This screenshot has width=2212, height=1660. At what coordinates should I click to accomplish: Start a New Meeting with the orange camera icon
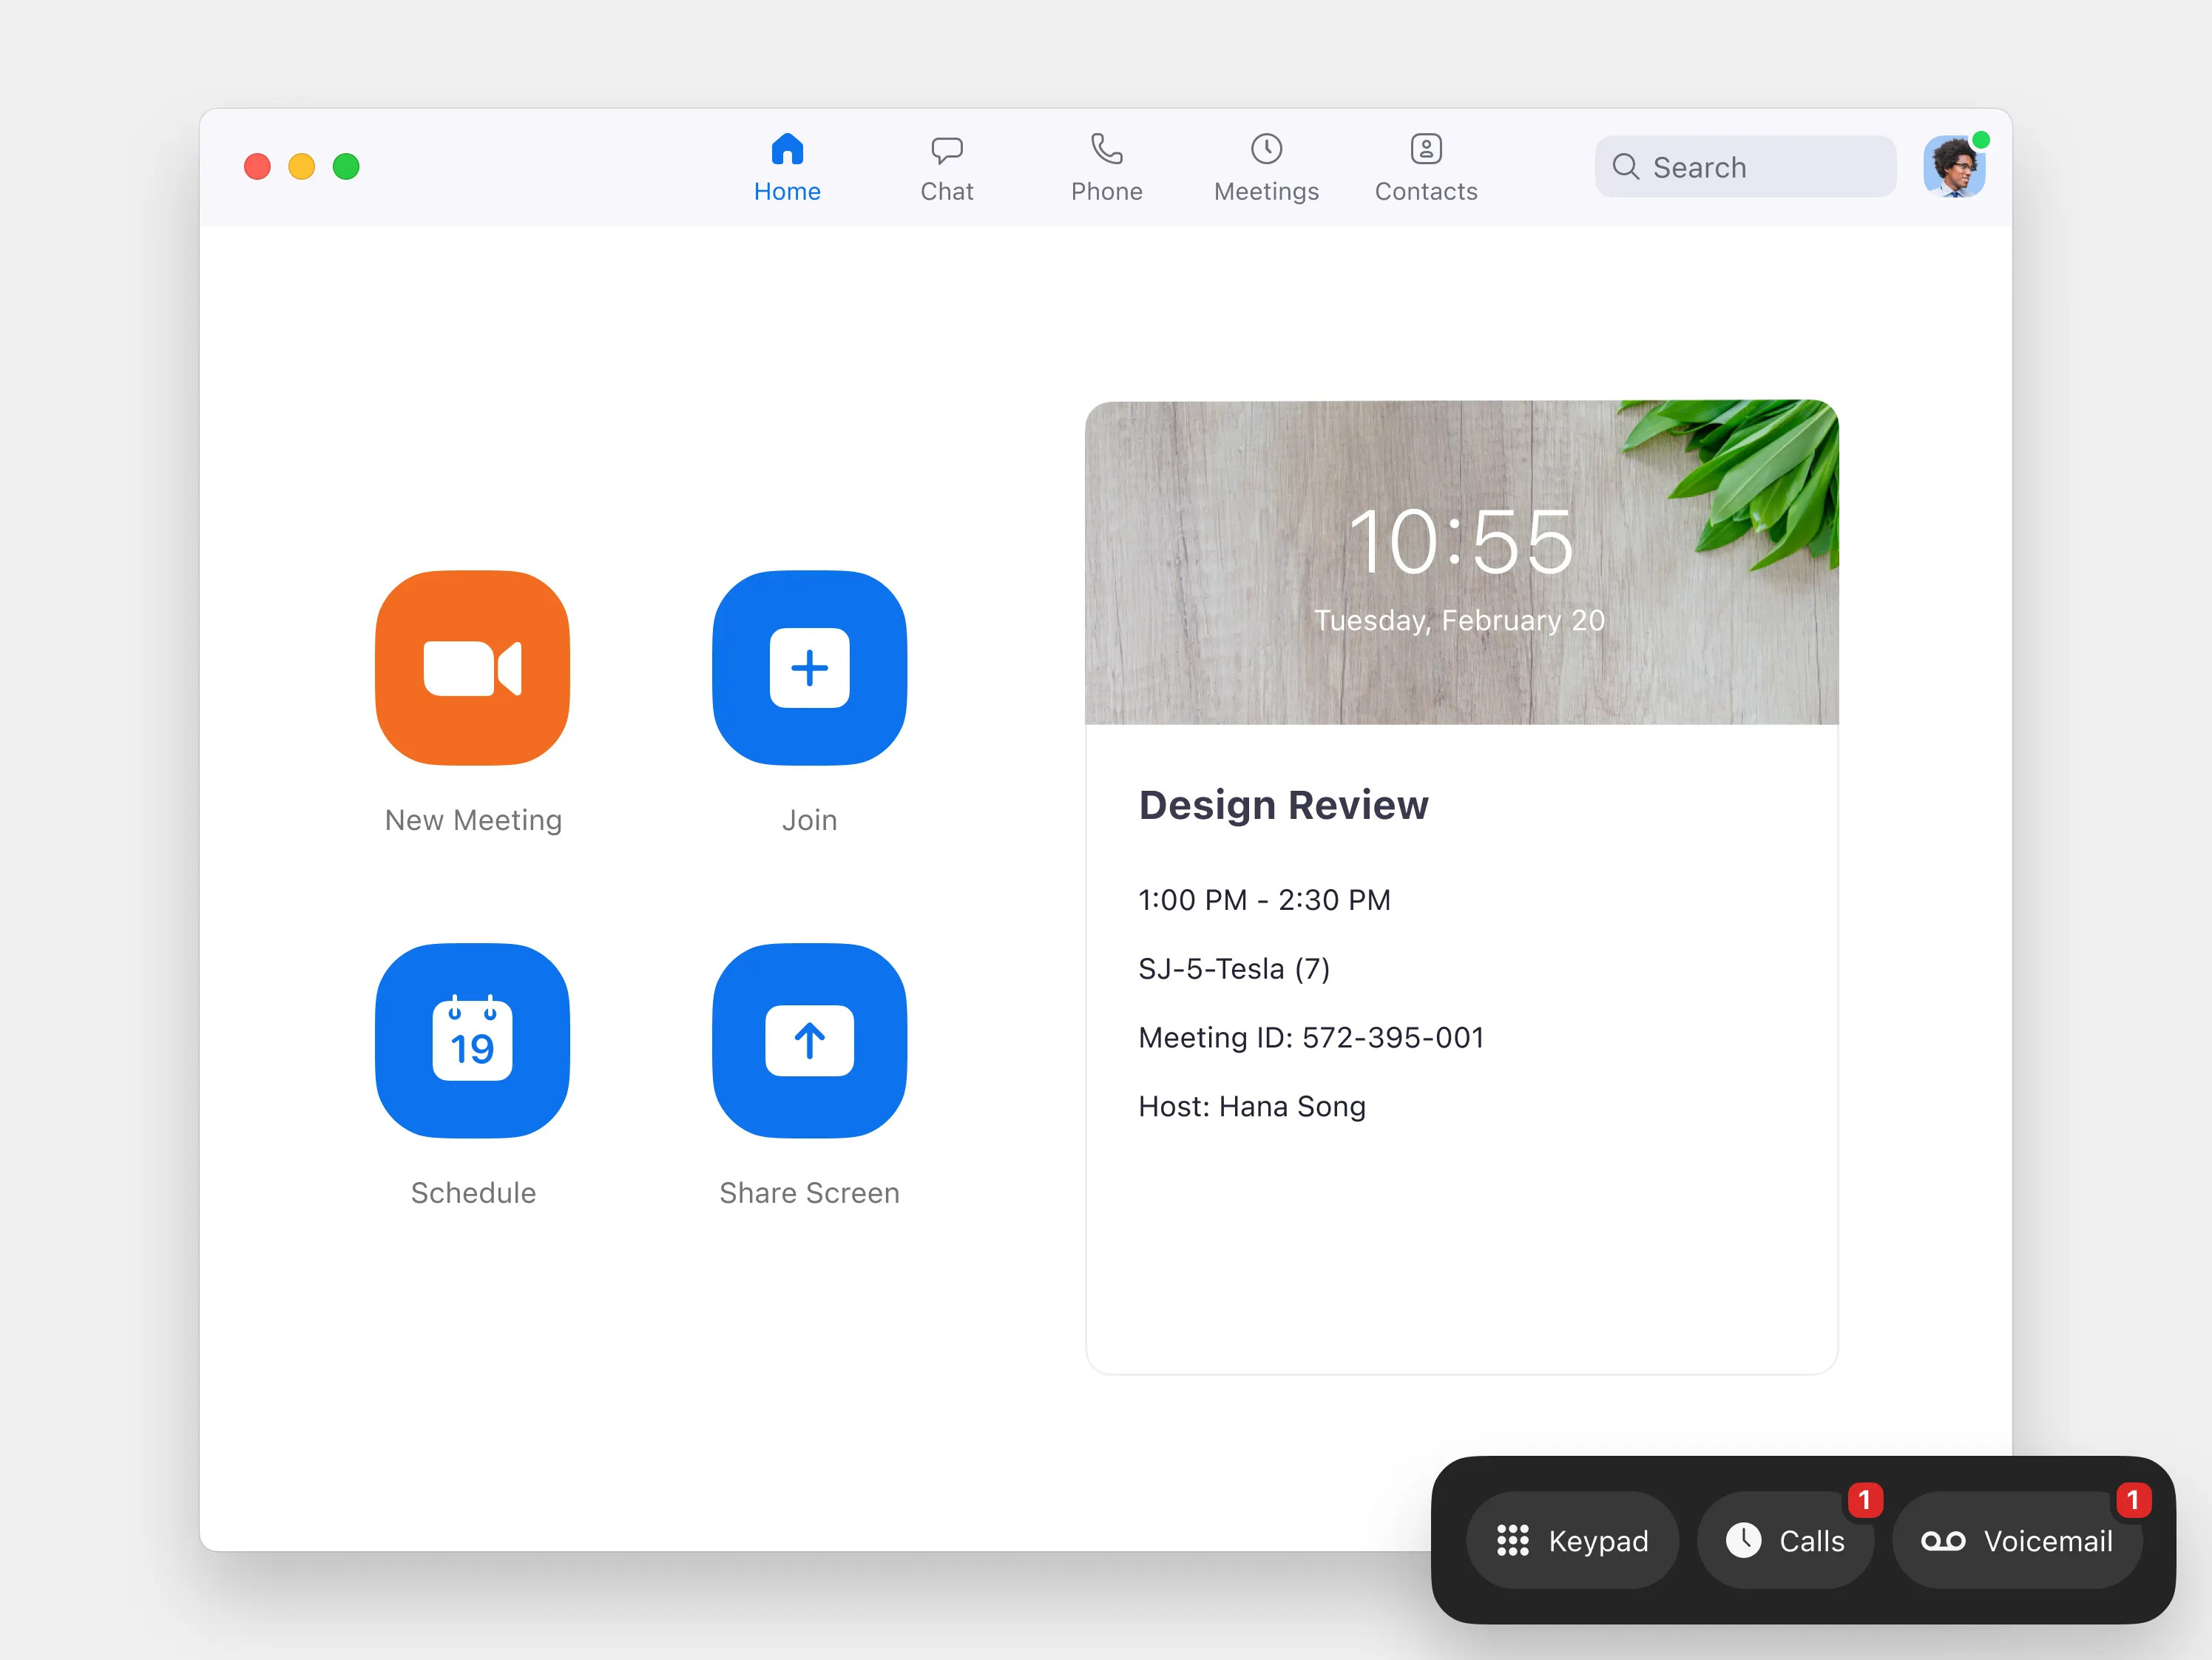pyautogui.click(x=472, y=668)
